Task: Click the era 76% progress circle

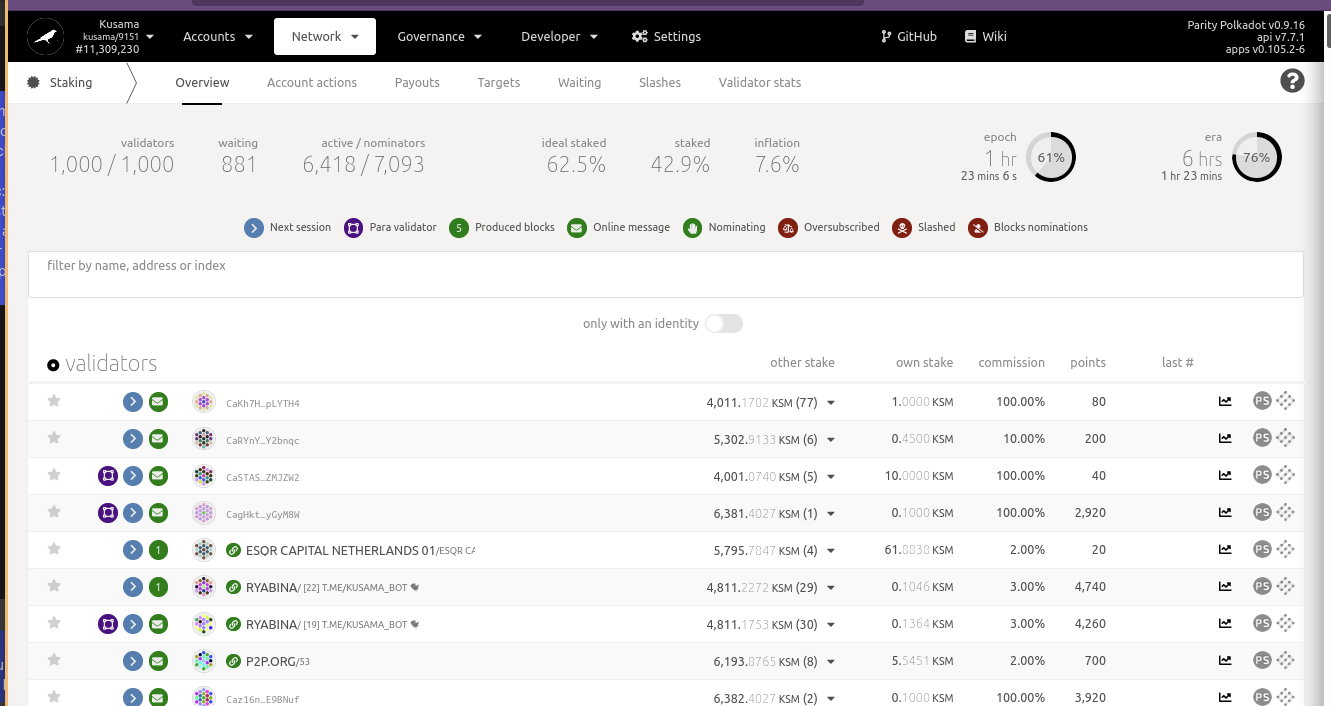Action: pos(1256,157)
